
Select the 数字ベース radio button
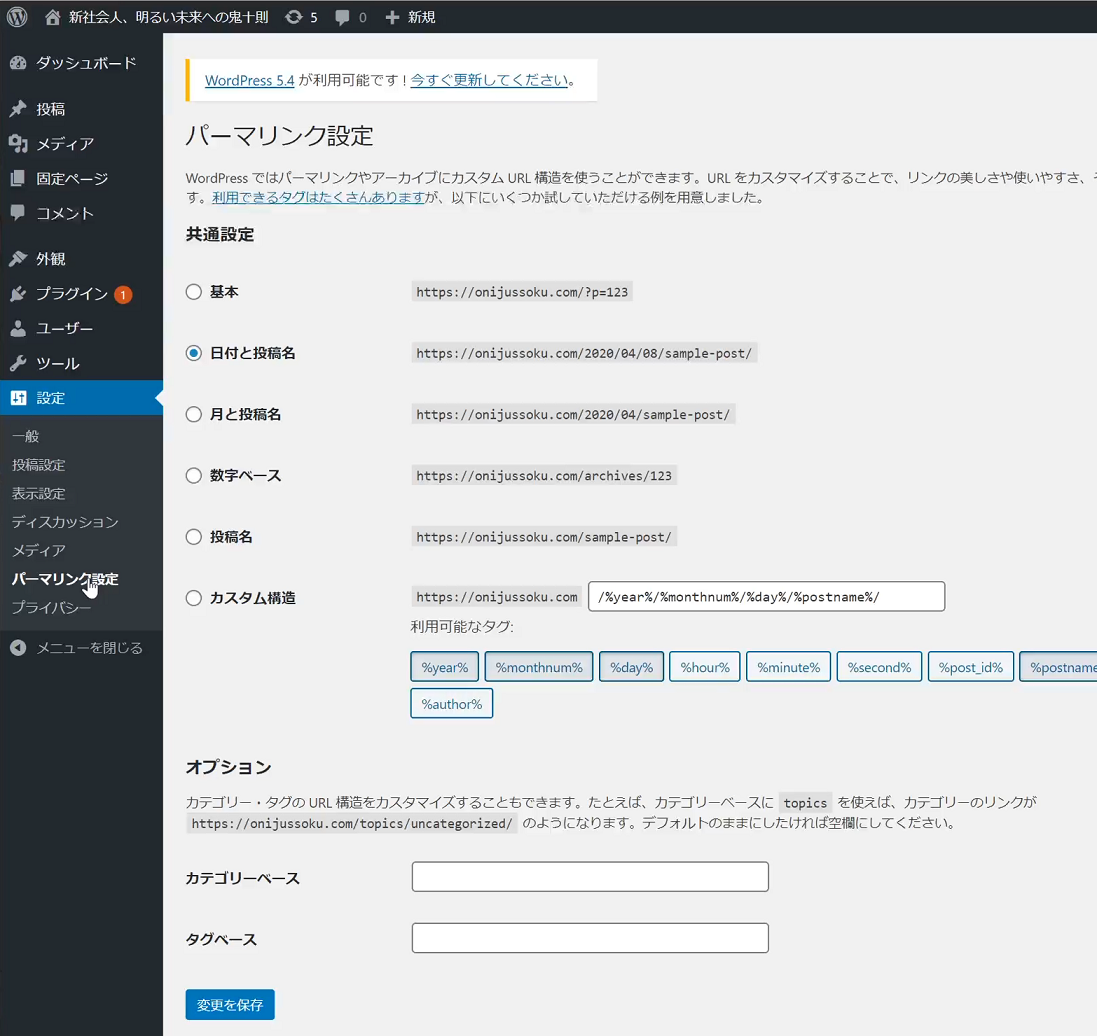[x=194, y=476]
